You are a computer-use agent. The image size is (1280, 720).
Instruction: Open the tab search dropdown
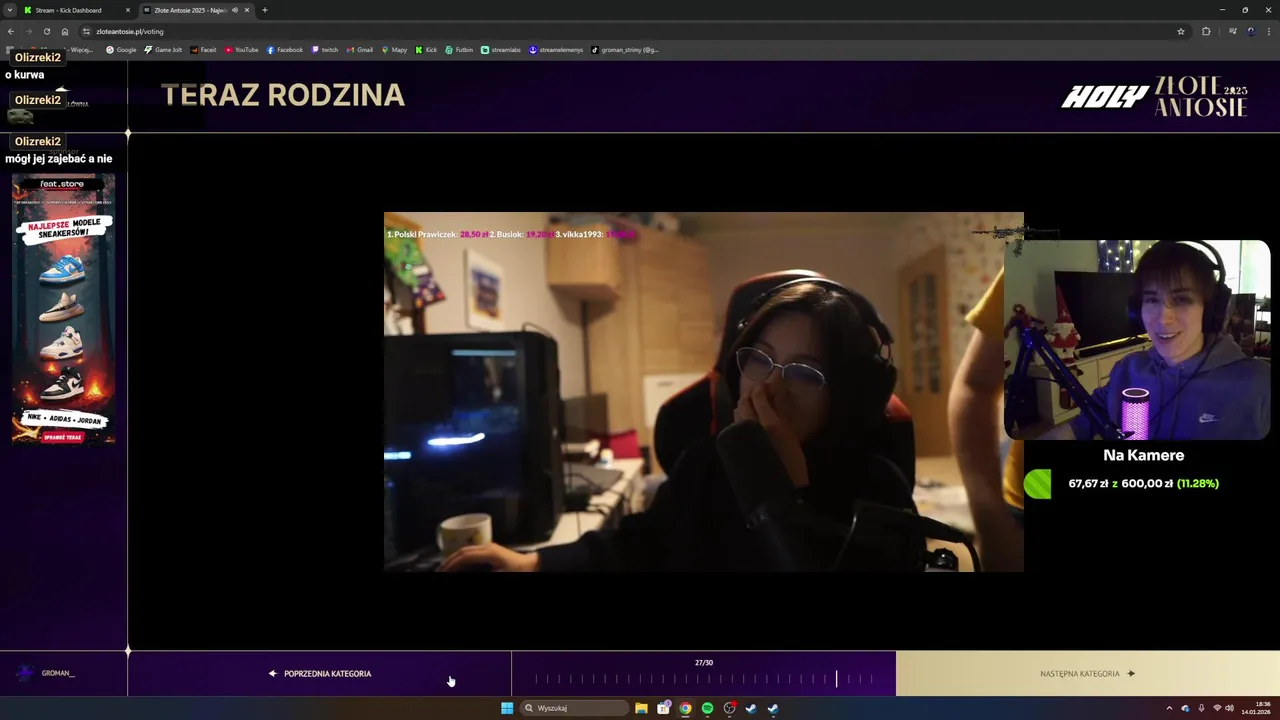point(9,10)
